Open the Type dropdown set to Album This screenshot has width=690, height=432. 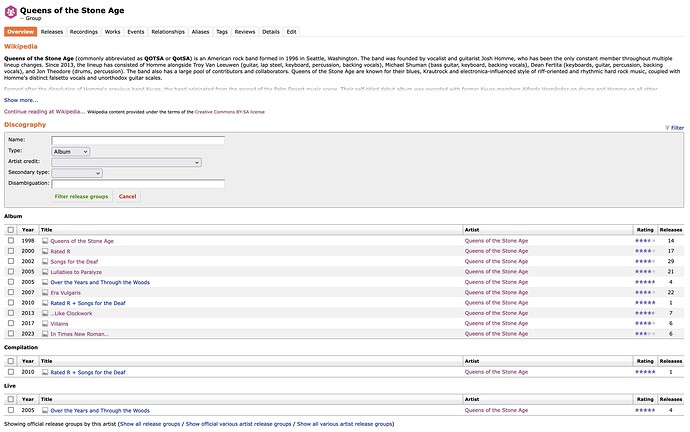tap(71, 151)
